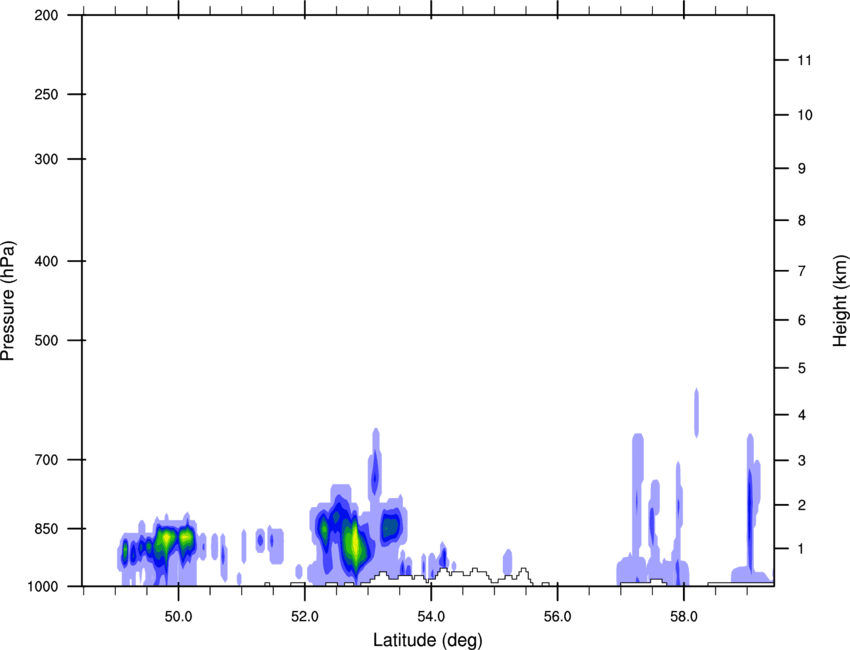Click the terrain outline peak near latitude 54.2

coord(443,569)
